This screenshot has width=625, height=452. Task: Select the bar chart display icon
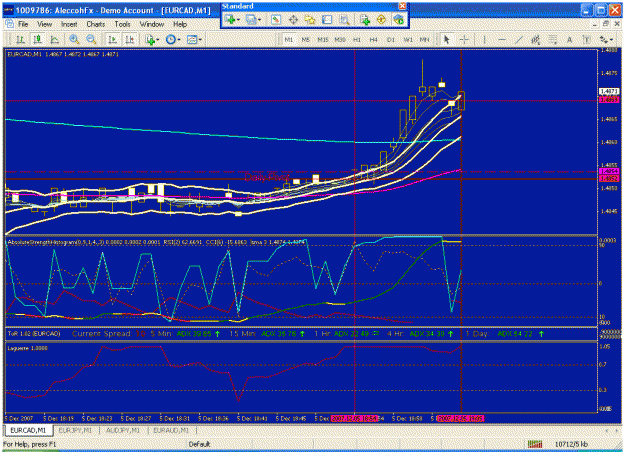pos(20,39)
